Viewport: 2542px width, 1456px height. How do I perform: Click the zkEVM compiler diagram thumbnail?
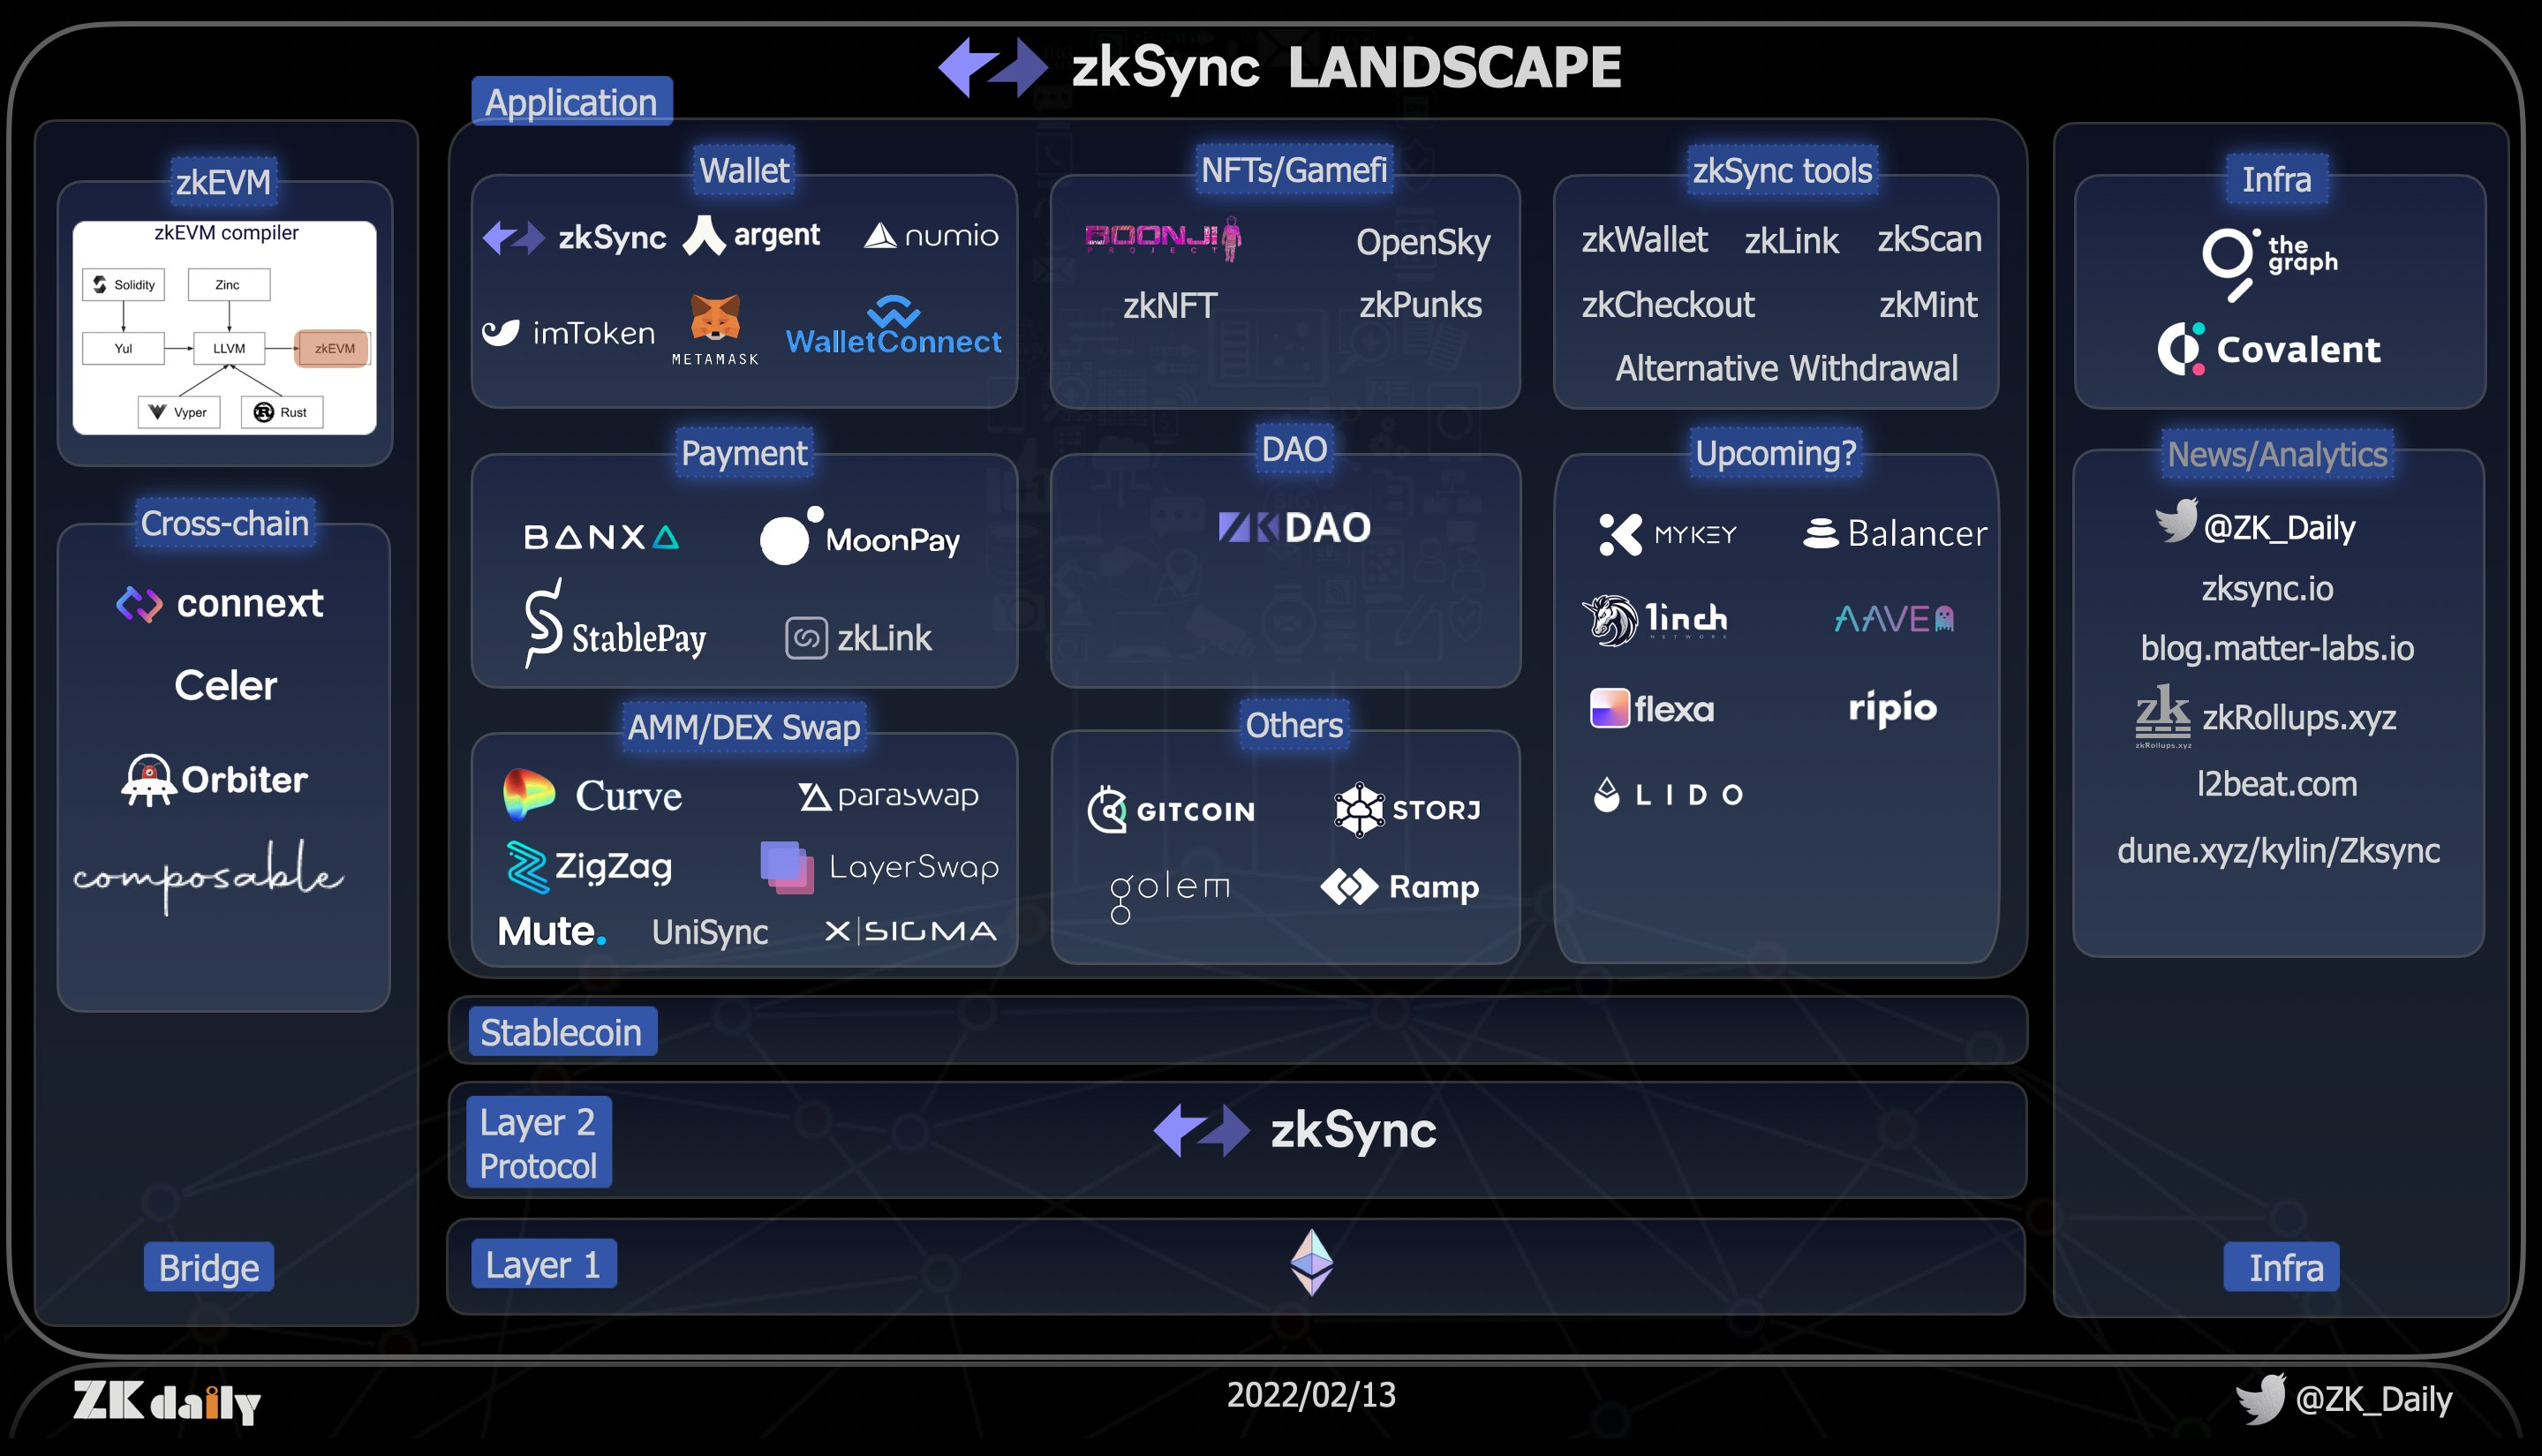(225, 328)
